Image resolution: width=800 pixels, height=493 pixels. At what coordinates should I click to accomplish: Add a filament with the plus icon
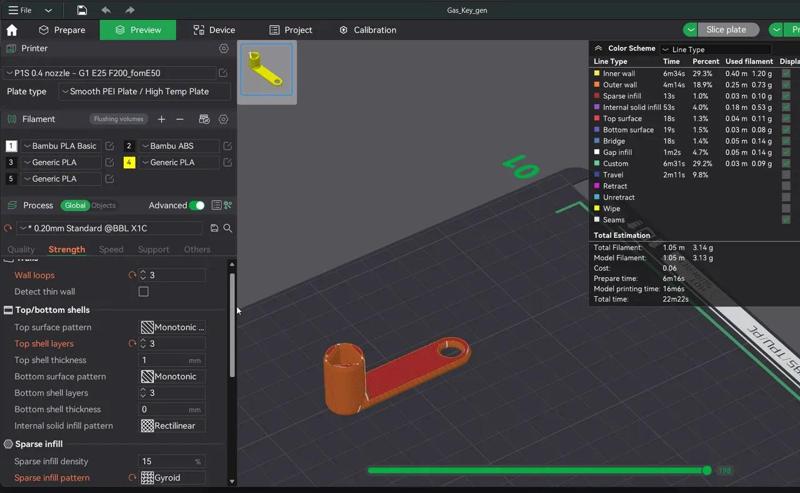(162, 119)
